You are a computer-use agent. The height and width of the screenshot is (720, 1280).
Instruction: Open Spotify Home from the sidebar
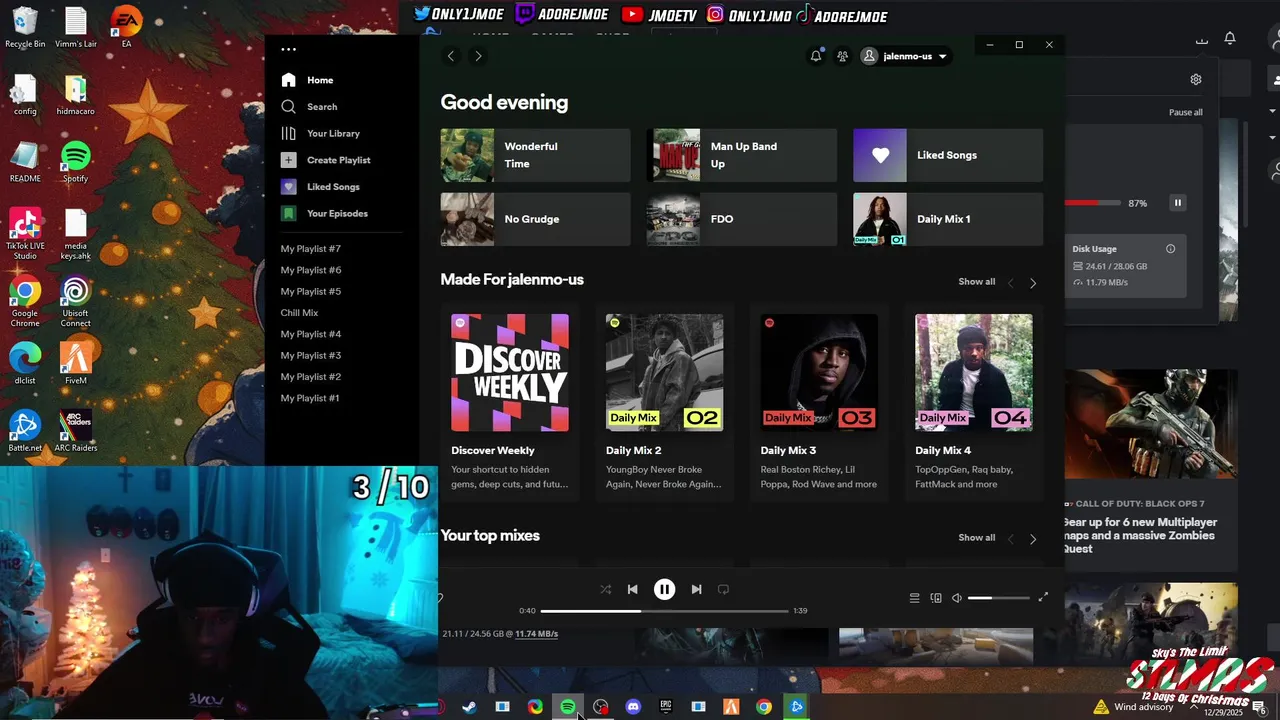[308, 80]
